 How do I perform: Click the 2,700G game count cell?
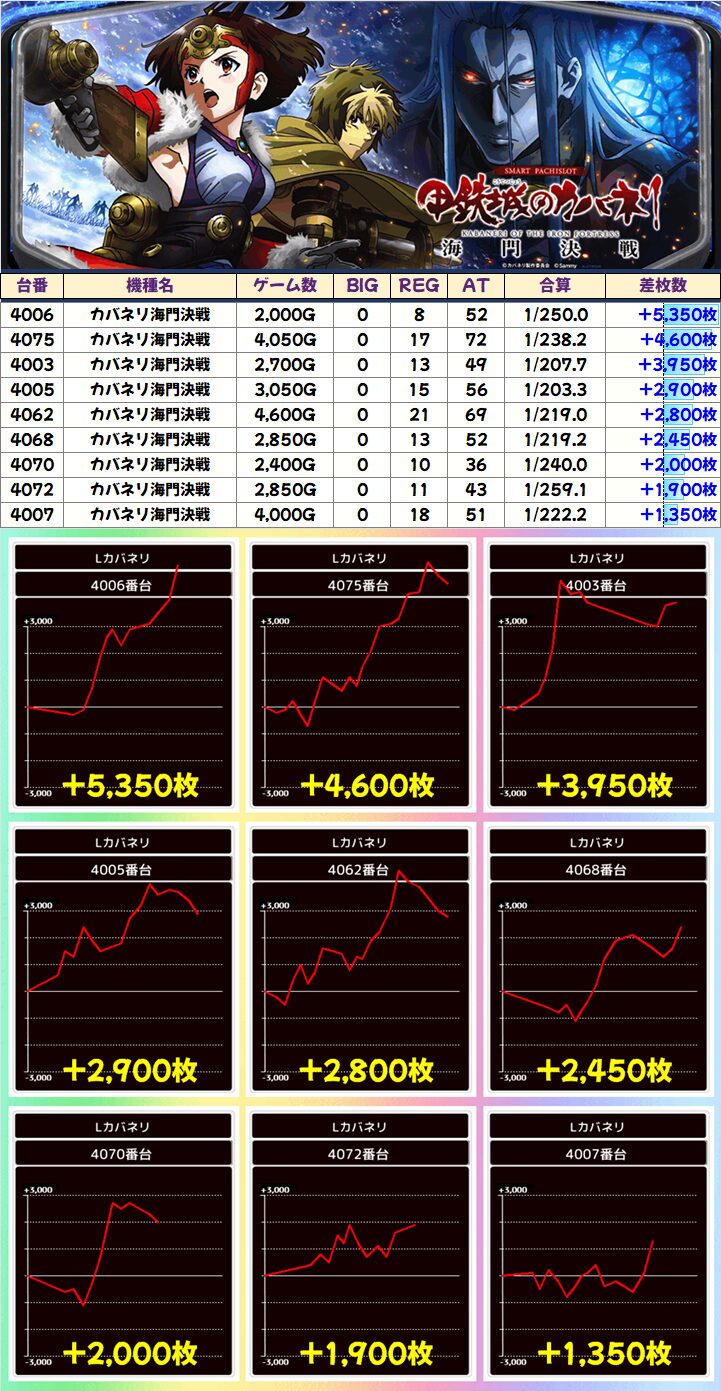285,365
